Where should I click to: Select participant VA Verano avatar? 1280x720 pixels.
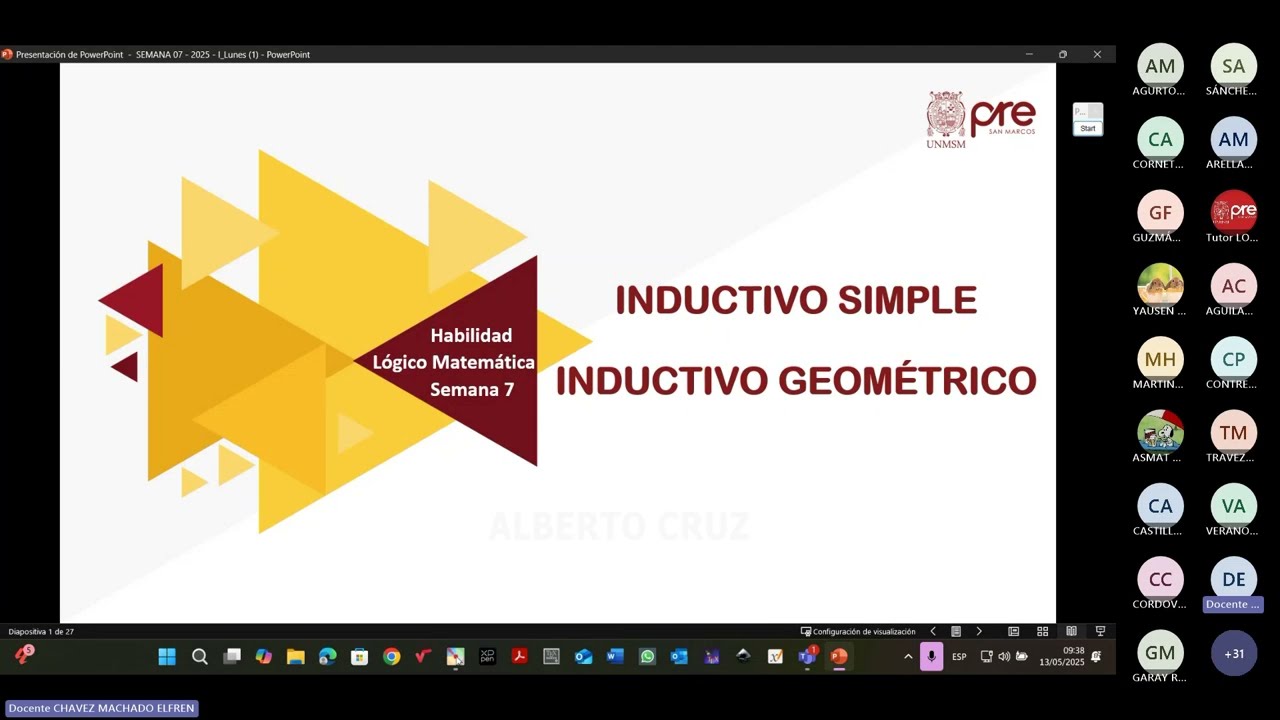[1233, 506]
